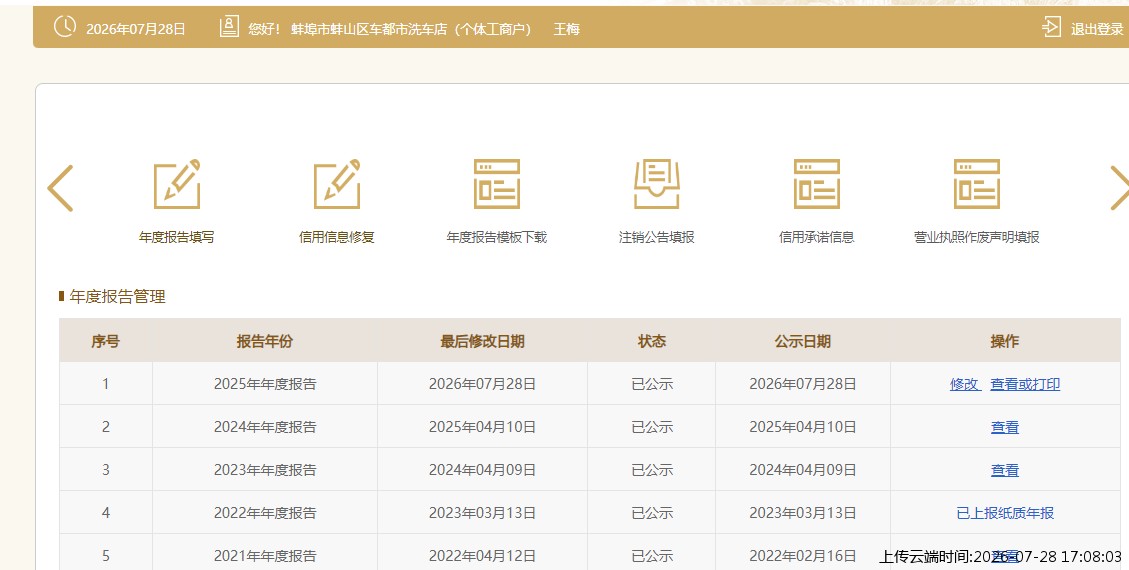Show next menu items with right chevron
Image resolution: width=1129 pixels, height=570 pixels.
coord(1119,188)
